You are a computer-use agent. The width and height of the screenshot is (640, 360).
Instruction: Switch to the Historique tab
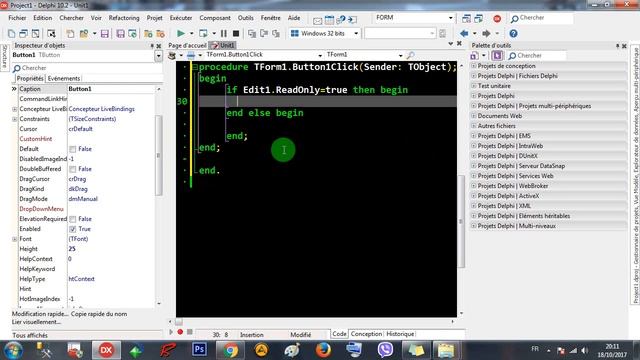coord(400,334)
